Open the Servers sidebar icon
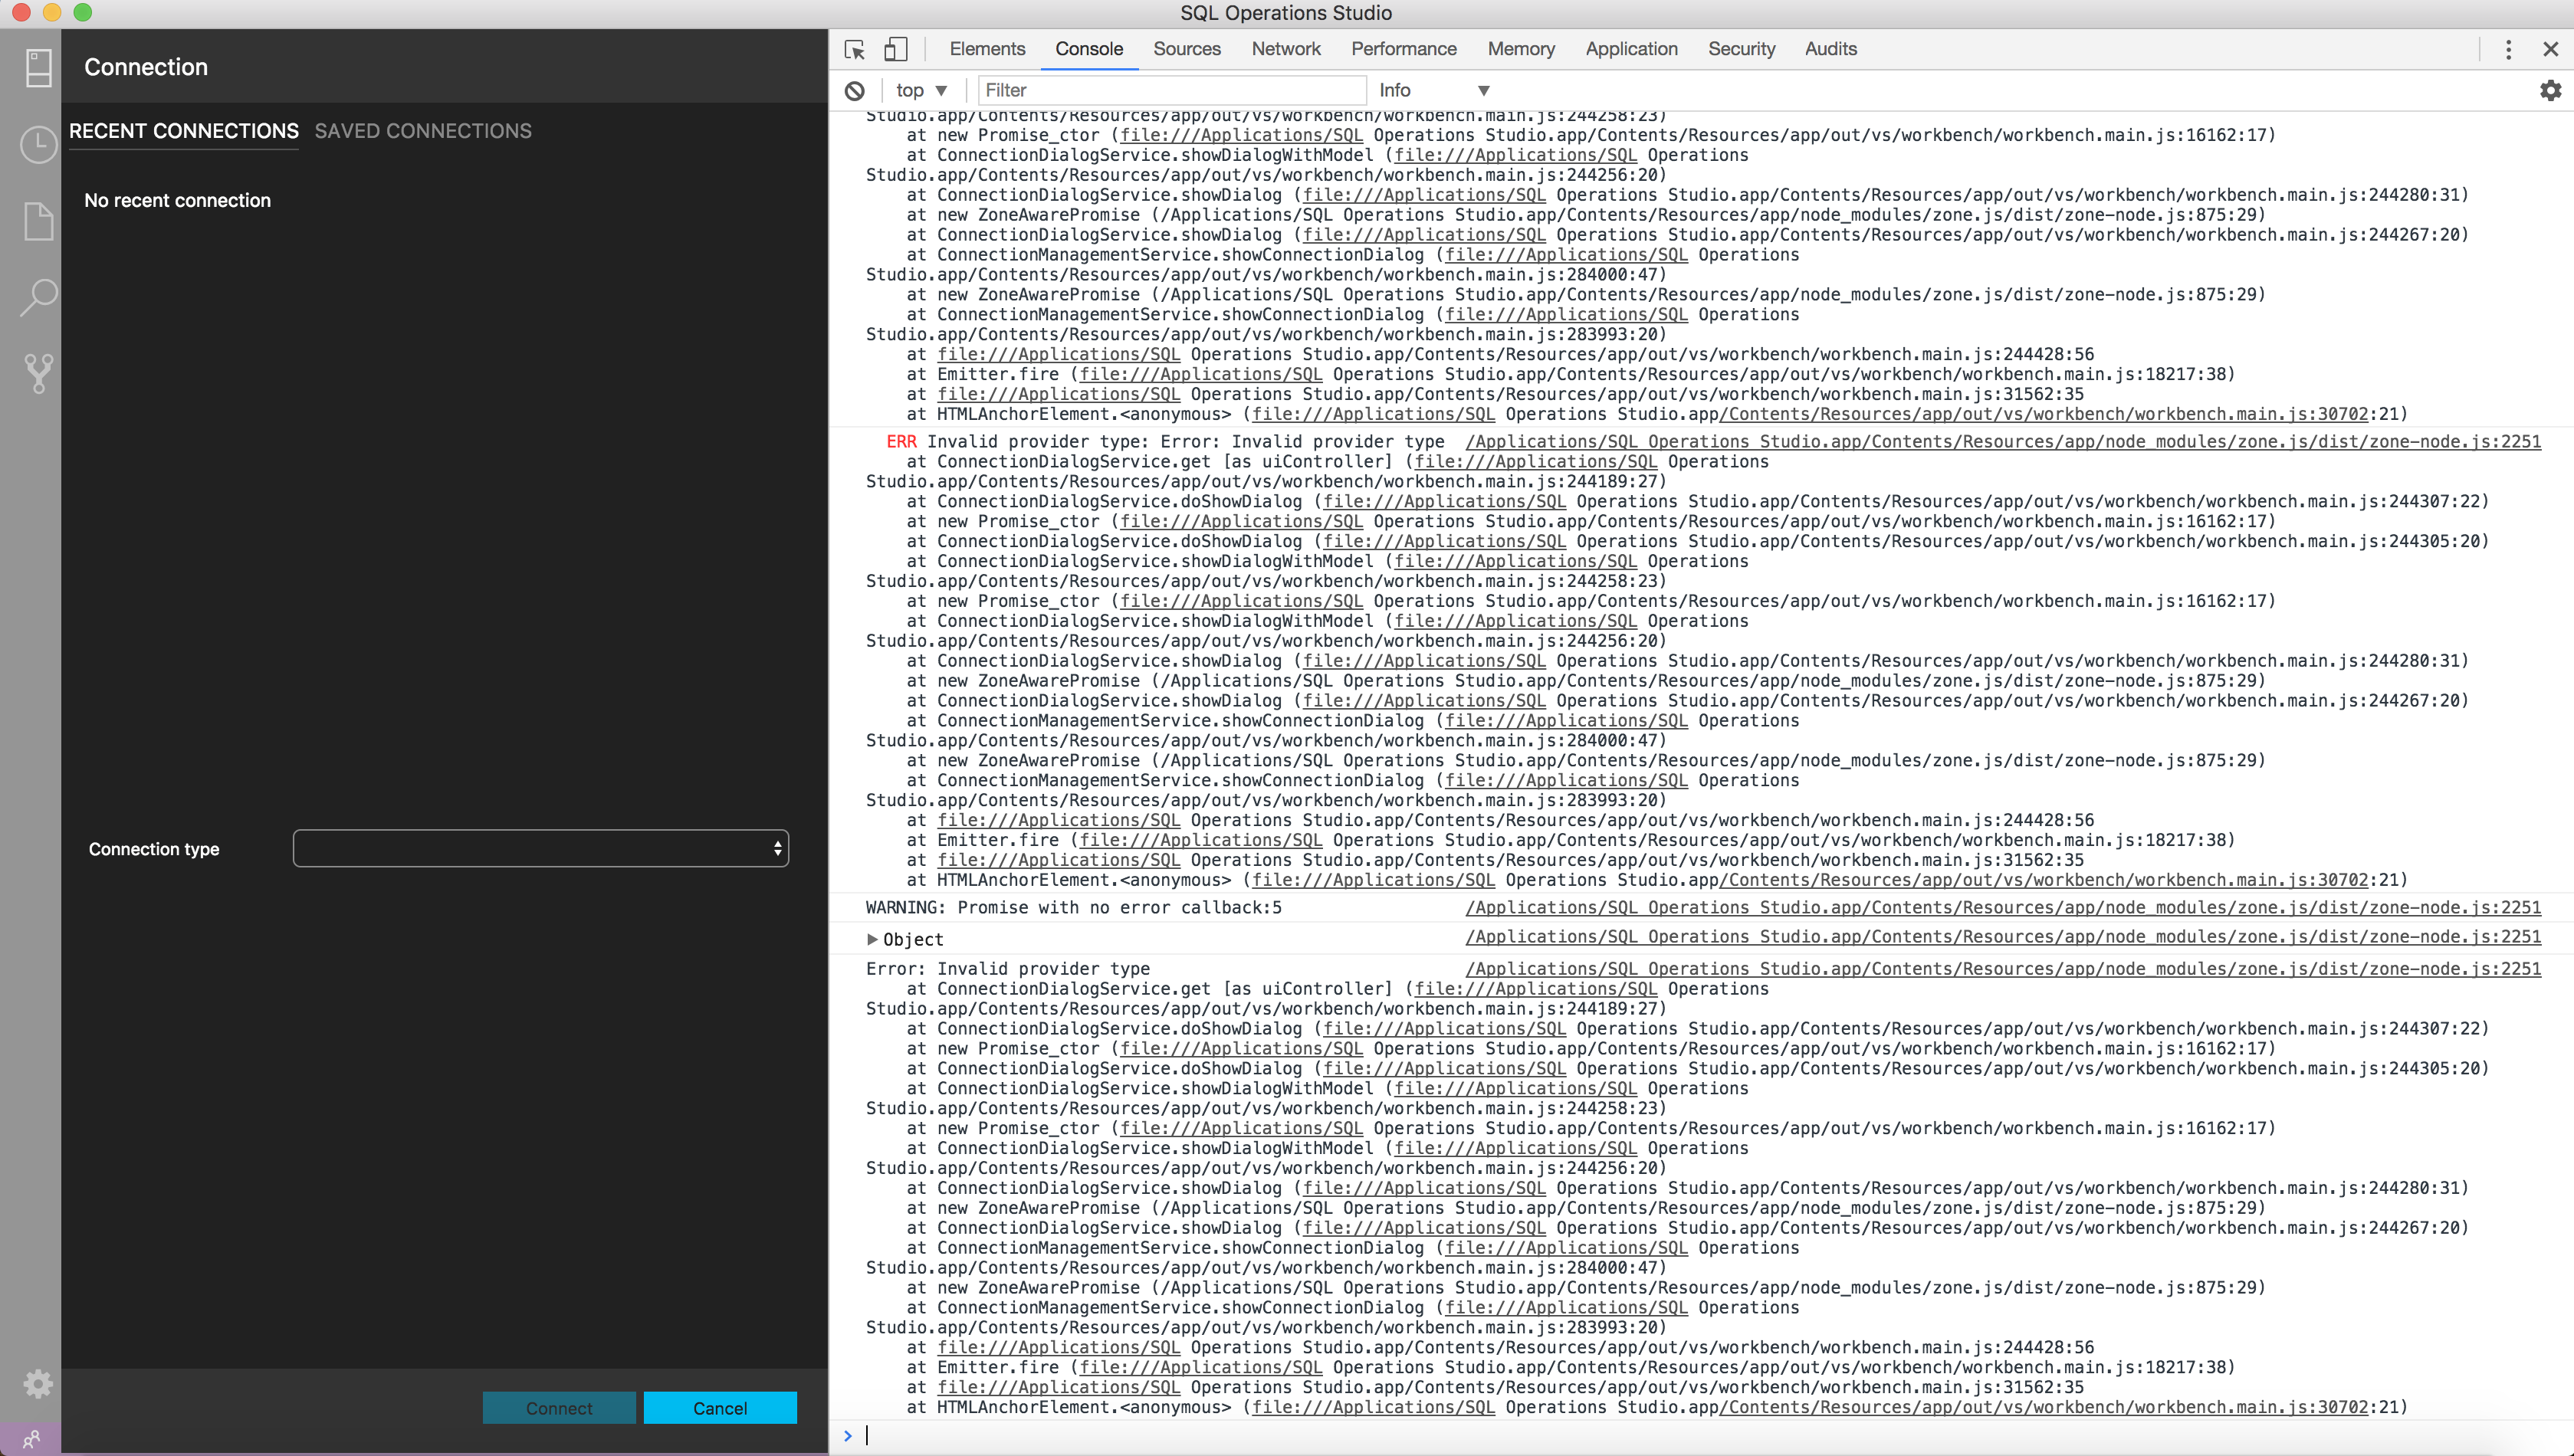 tap(38, 68)
